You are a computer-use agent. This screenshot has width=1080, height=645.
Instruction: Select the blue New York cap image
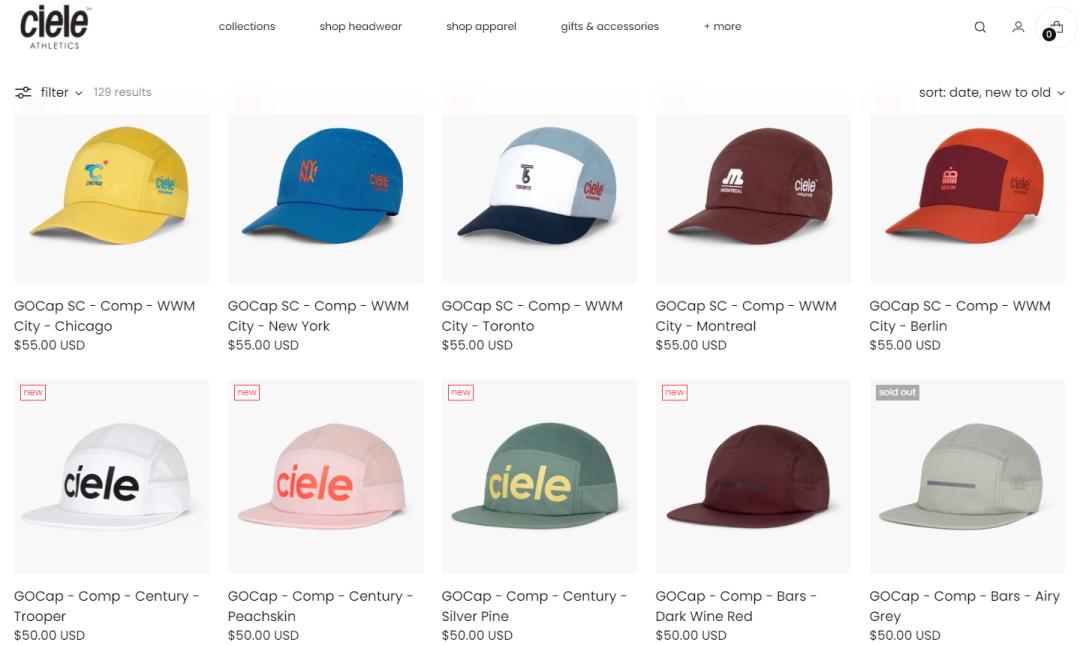325,198
